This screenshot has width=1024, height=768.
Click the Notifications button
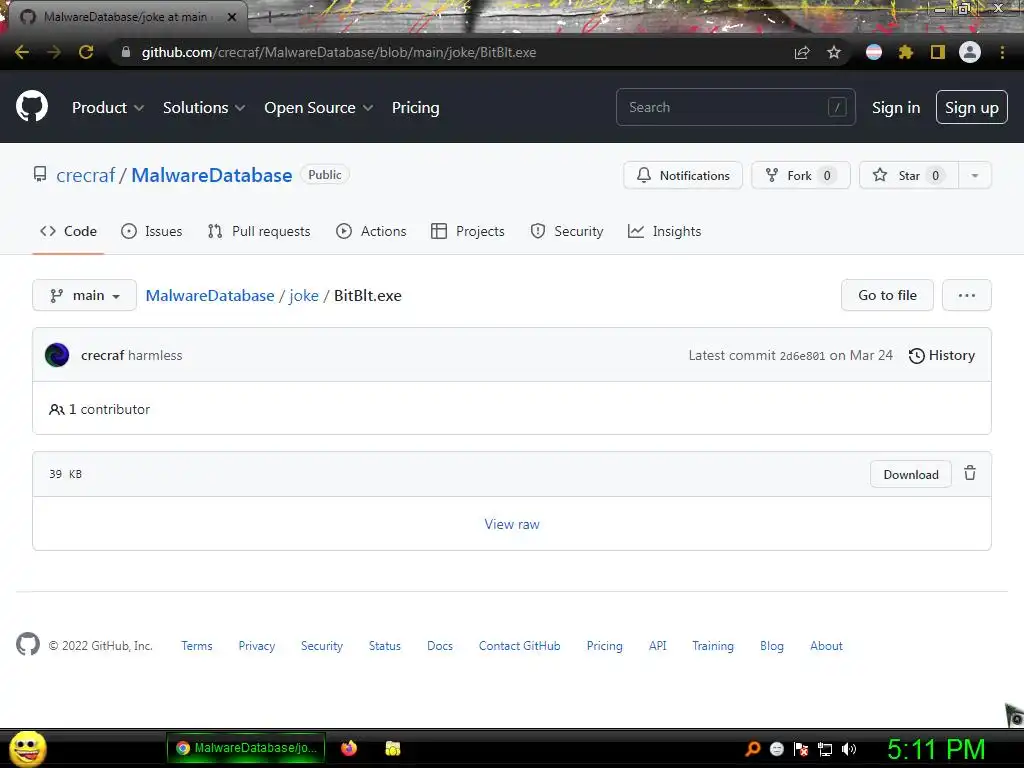pos(683,175)
